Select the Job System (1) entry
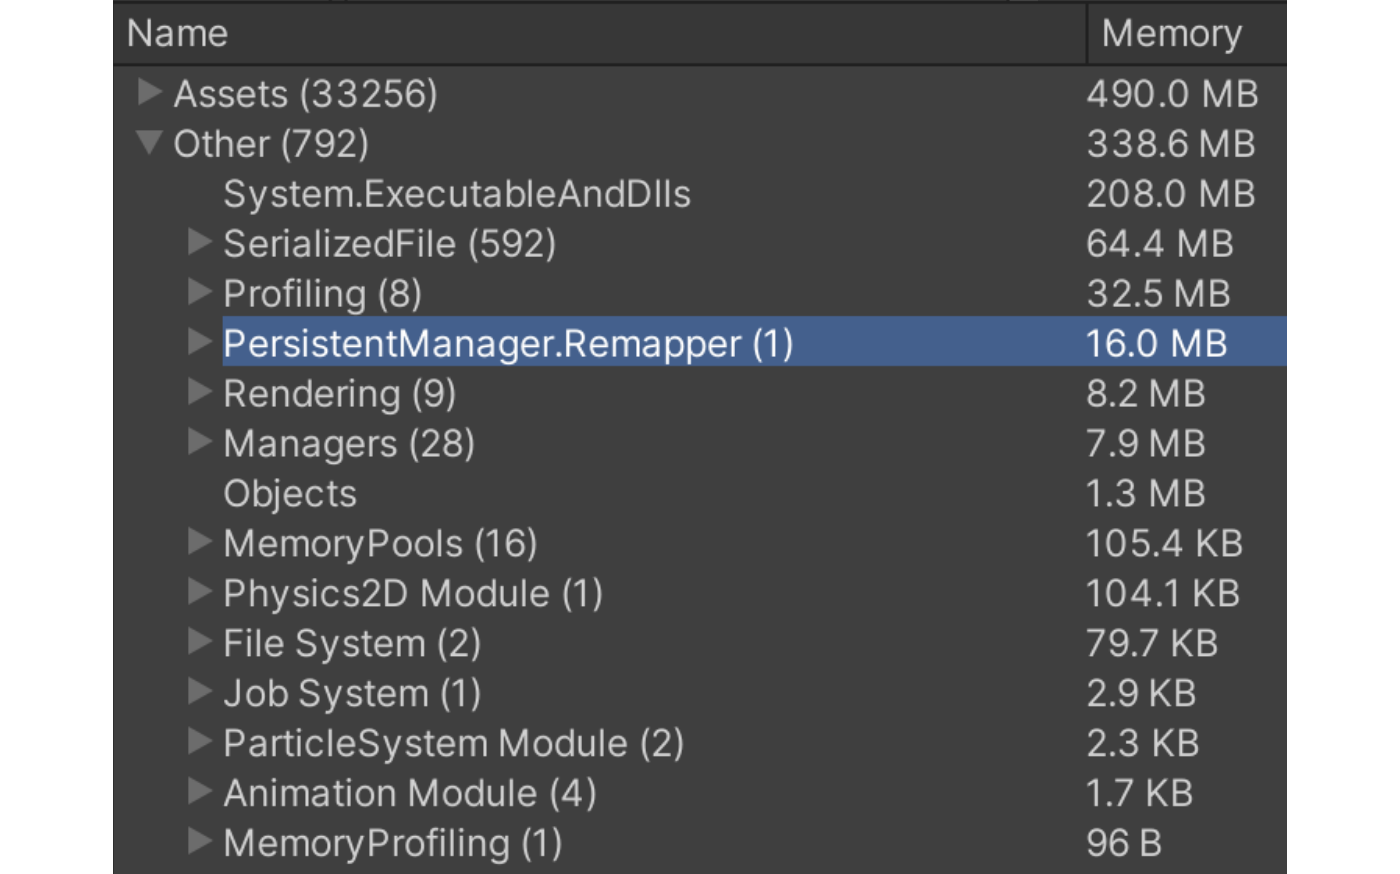1400x874 pixels. point(351,694)
